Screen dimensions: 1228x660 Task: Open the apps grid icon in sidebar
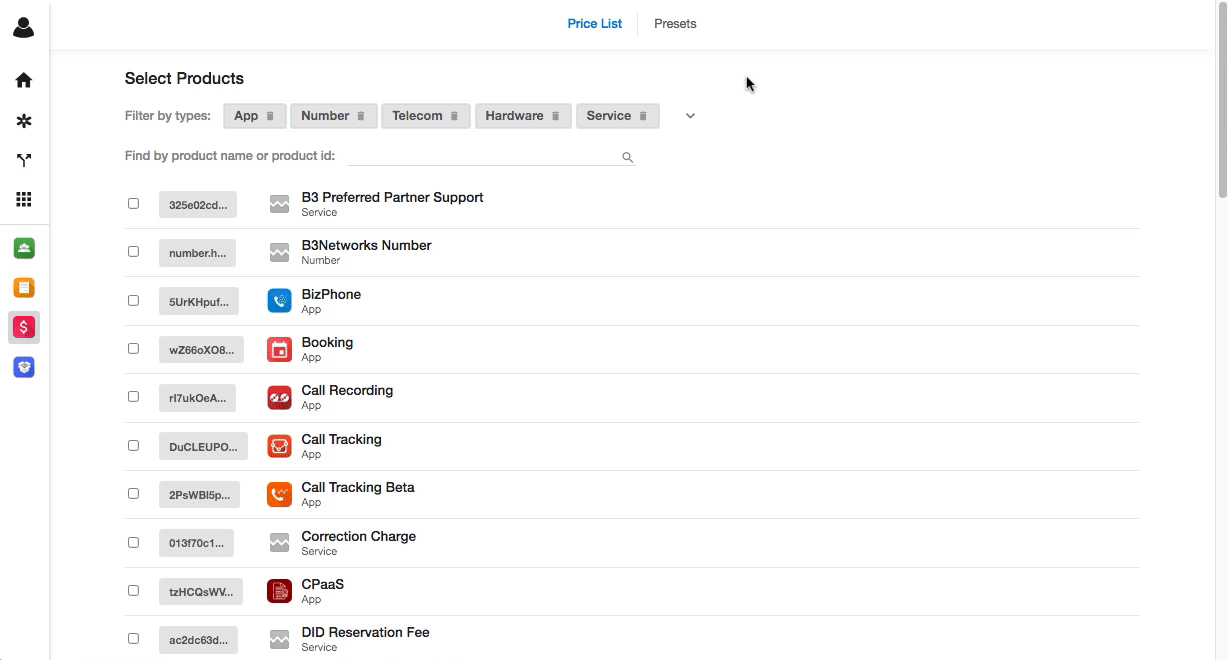pyautogui.click(x=24, y=199)
